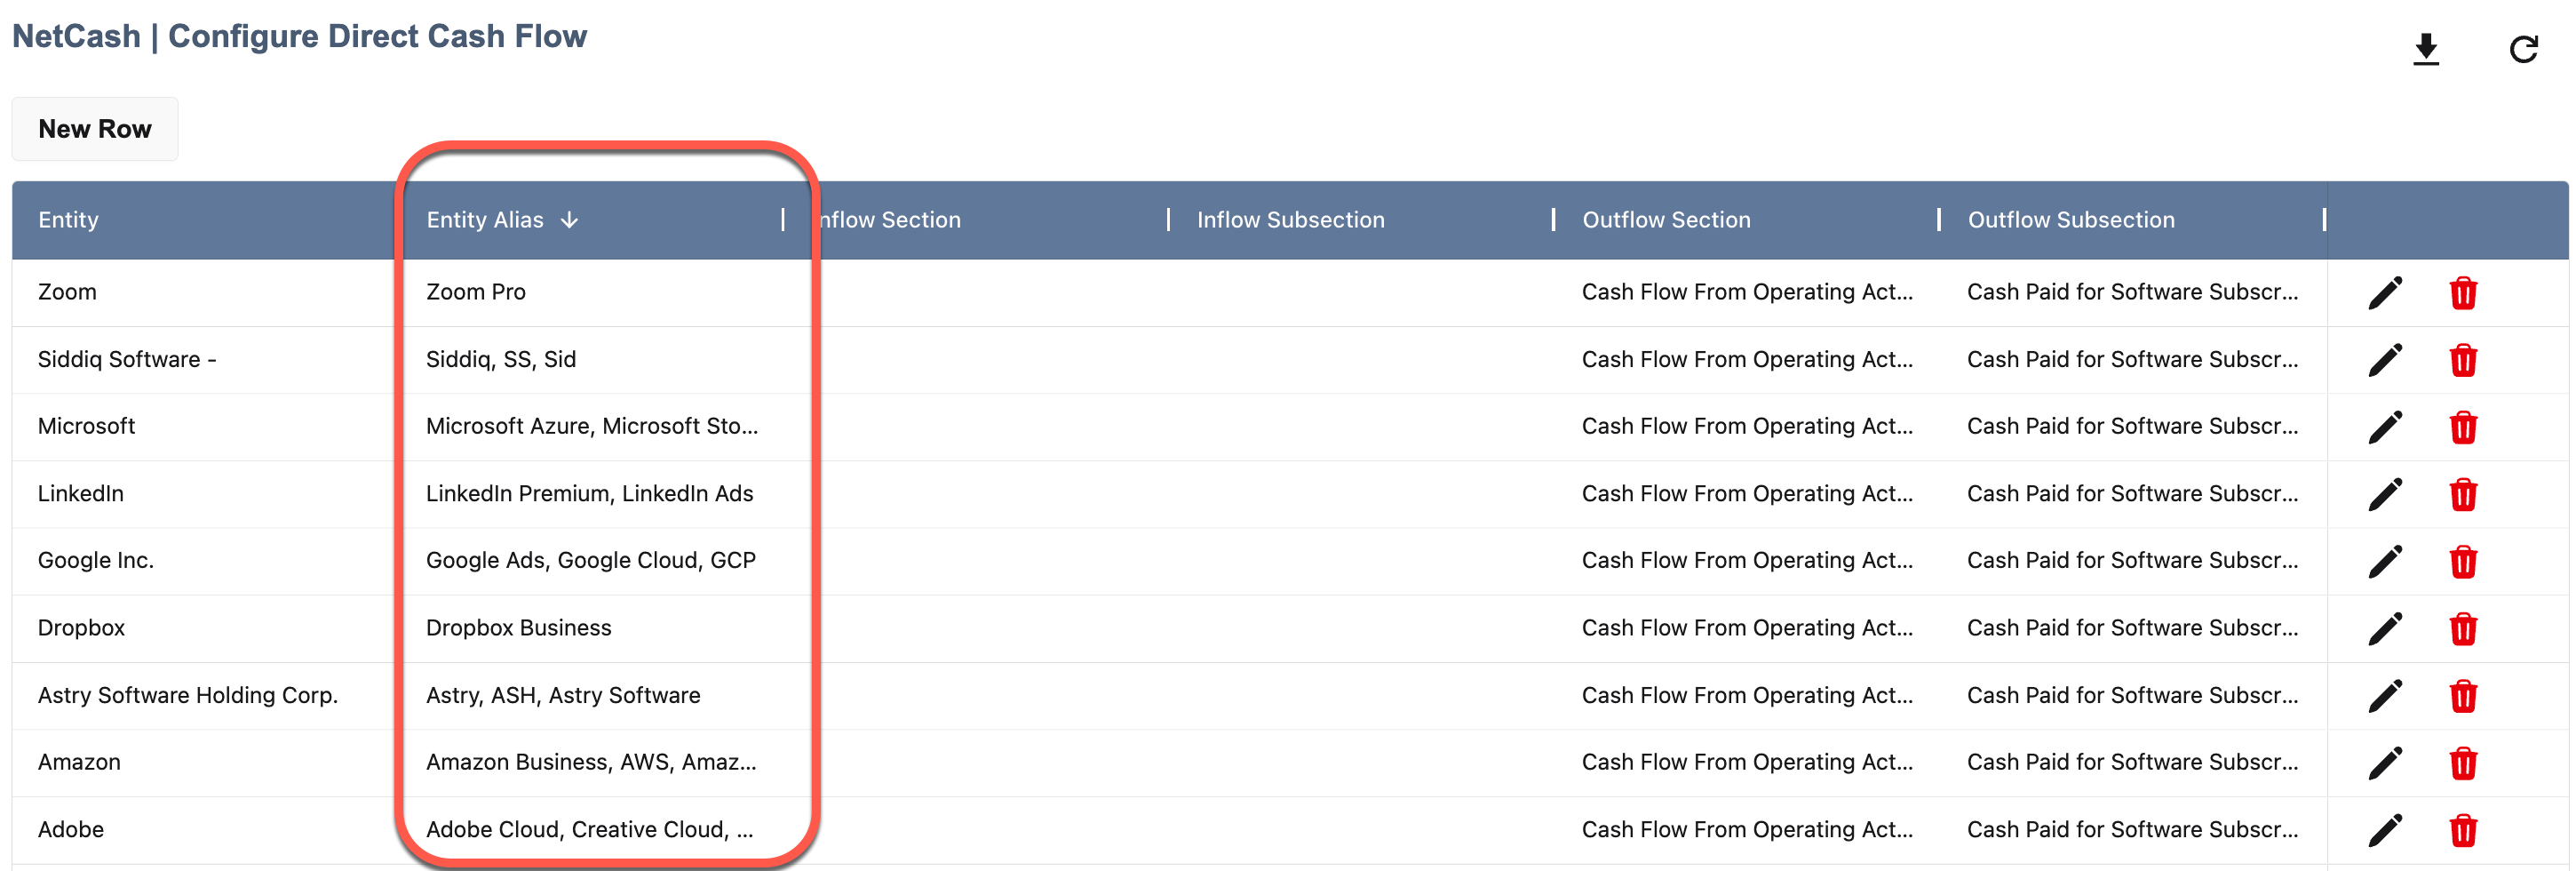Click Outflow Section cell in the Microsoft row
Screen dimensions: 2576x871
click(x=1747, y=426)
